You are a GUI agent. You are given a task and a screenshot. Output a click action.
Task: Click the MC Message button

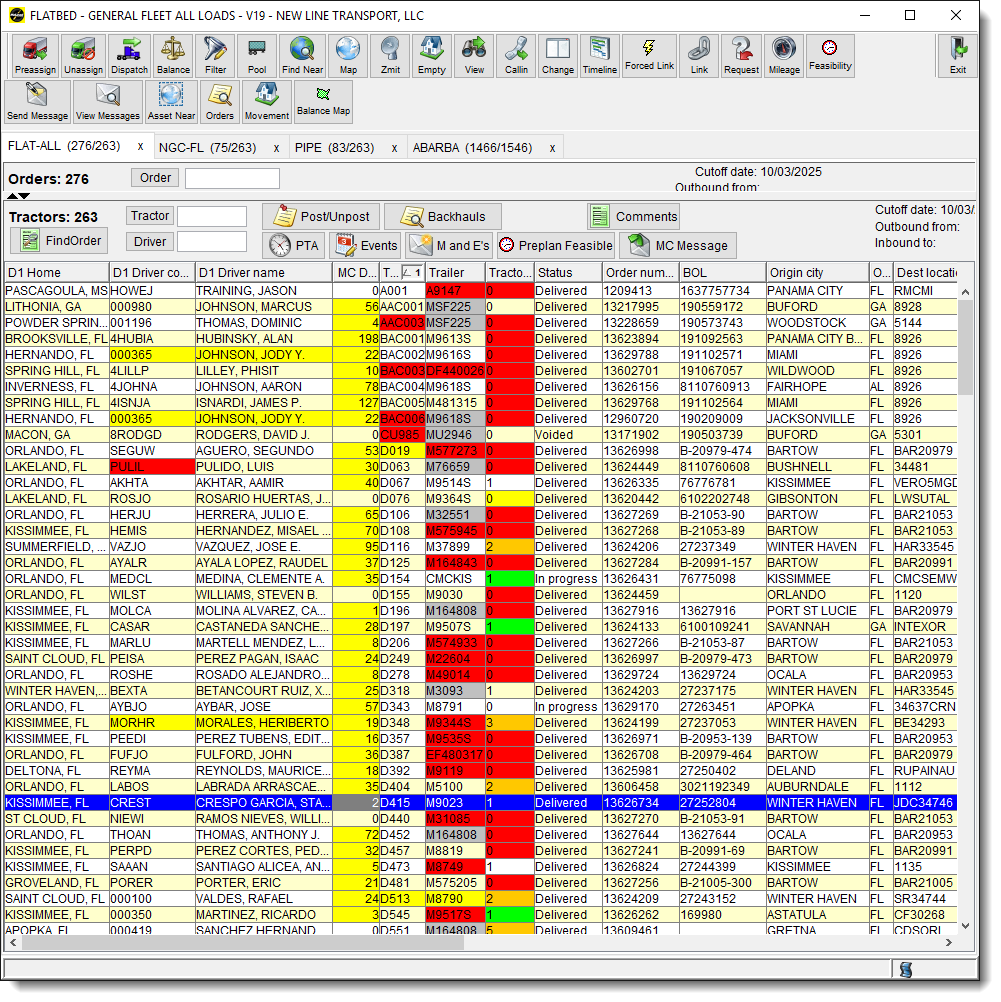pyautogui.click(x=678, y=245)
